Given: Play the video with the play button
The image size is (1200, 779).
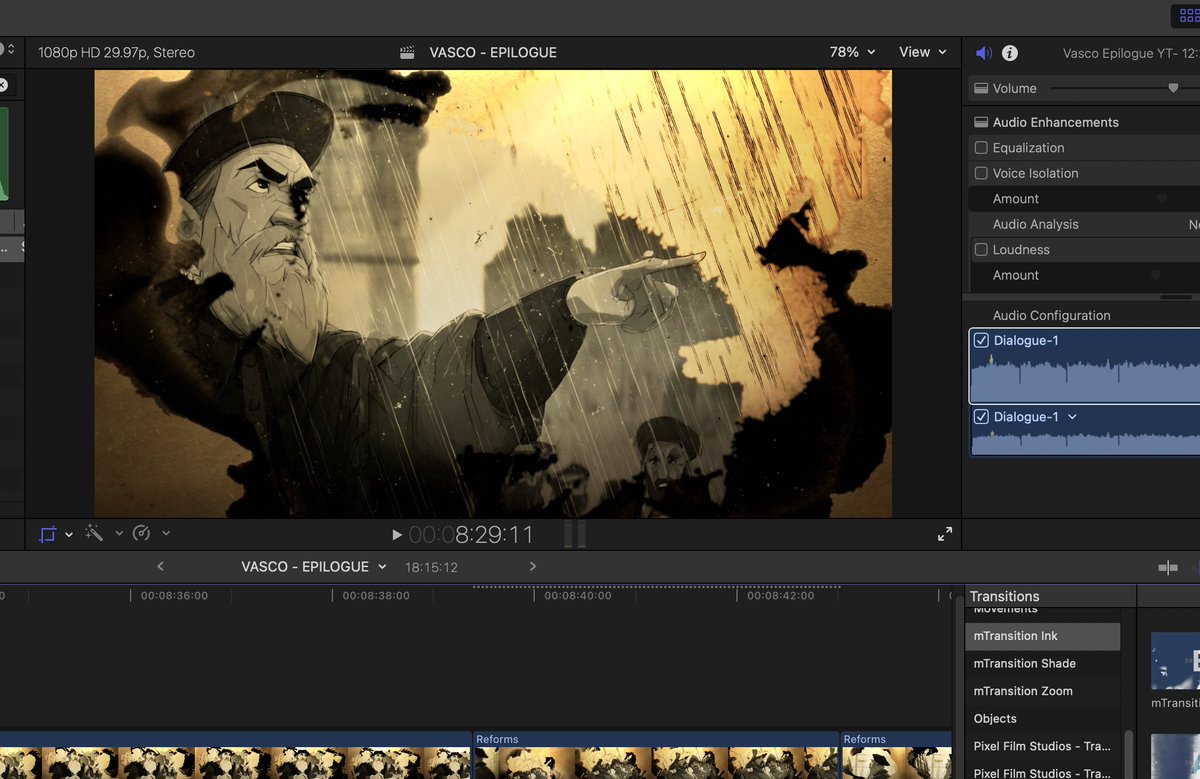Looking at the screenshot, I should coord(397,535).
